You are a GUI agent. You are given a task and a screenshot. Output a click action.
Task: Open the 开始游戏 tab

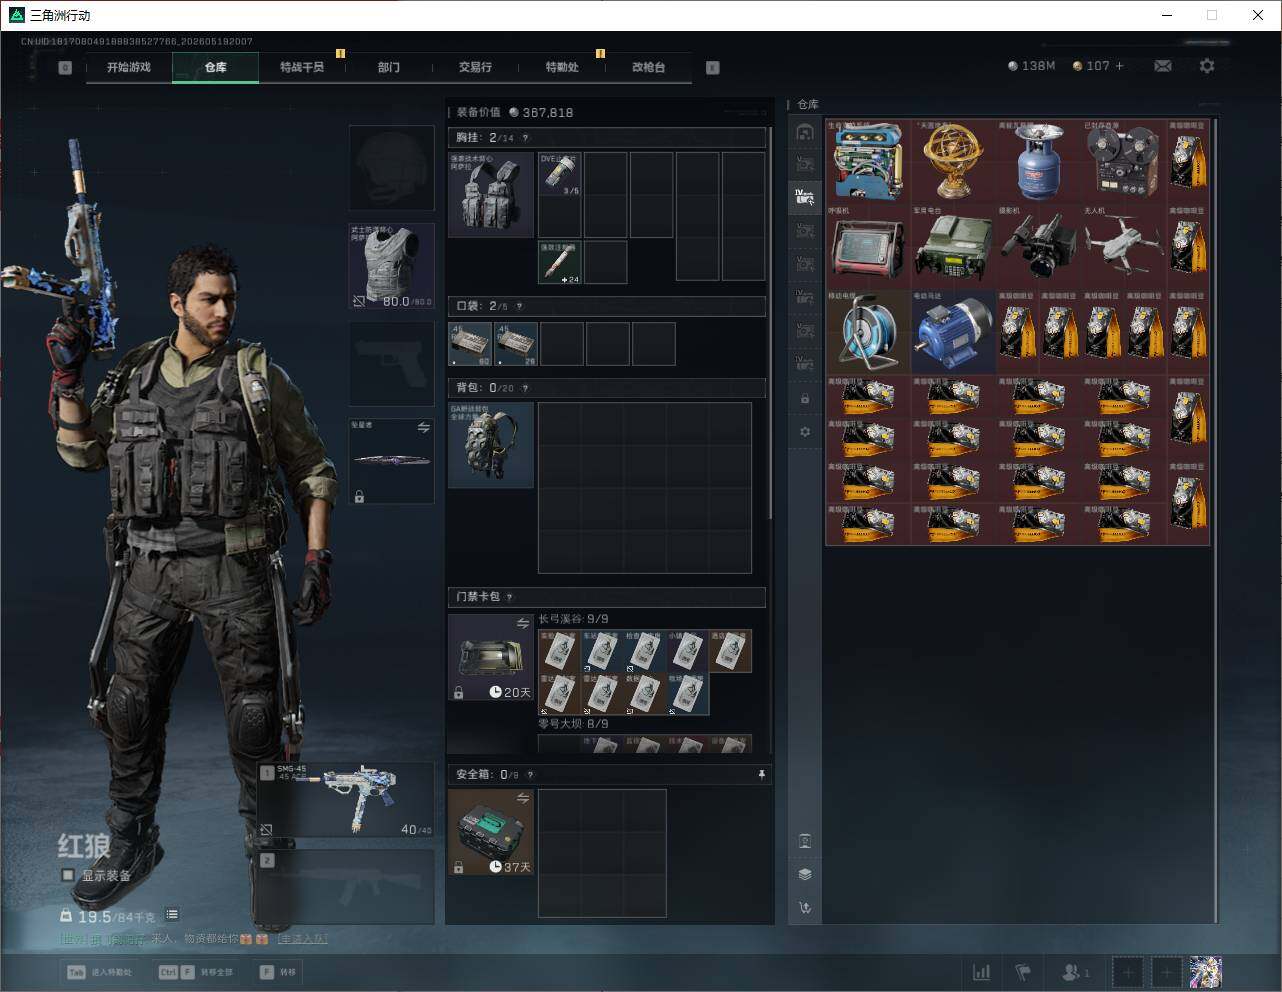point(129,67)
